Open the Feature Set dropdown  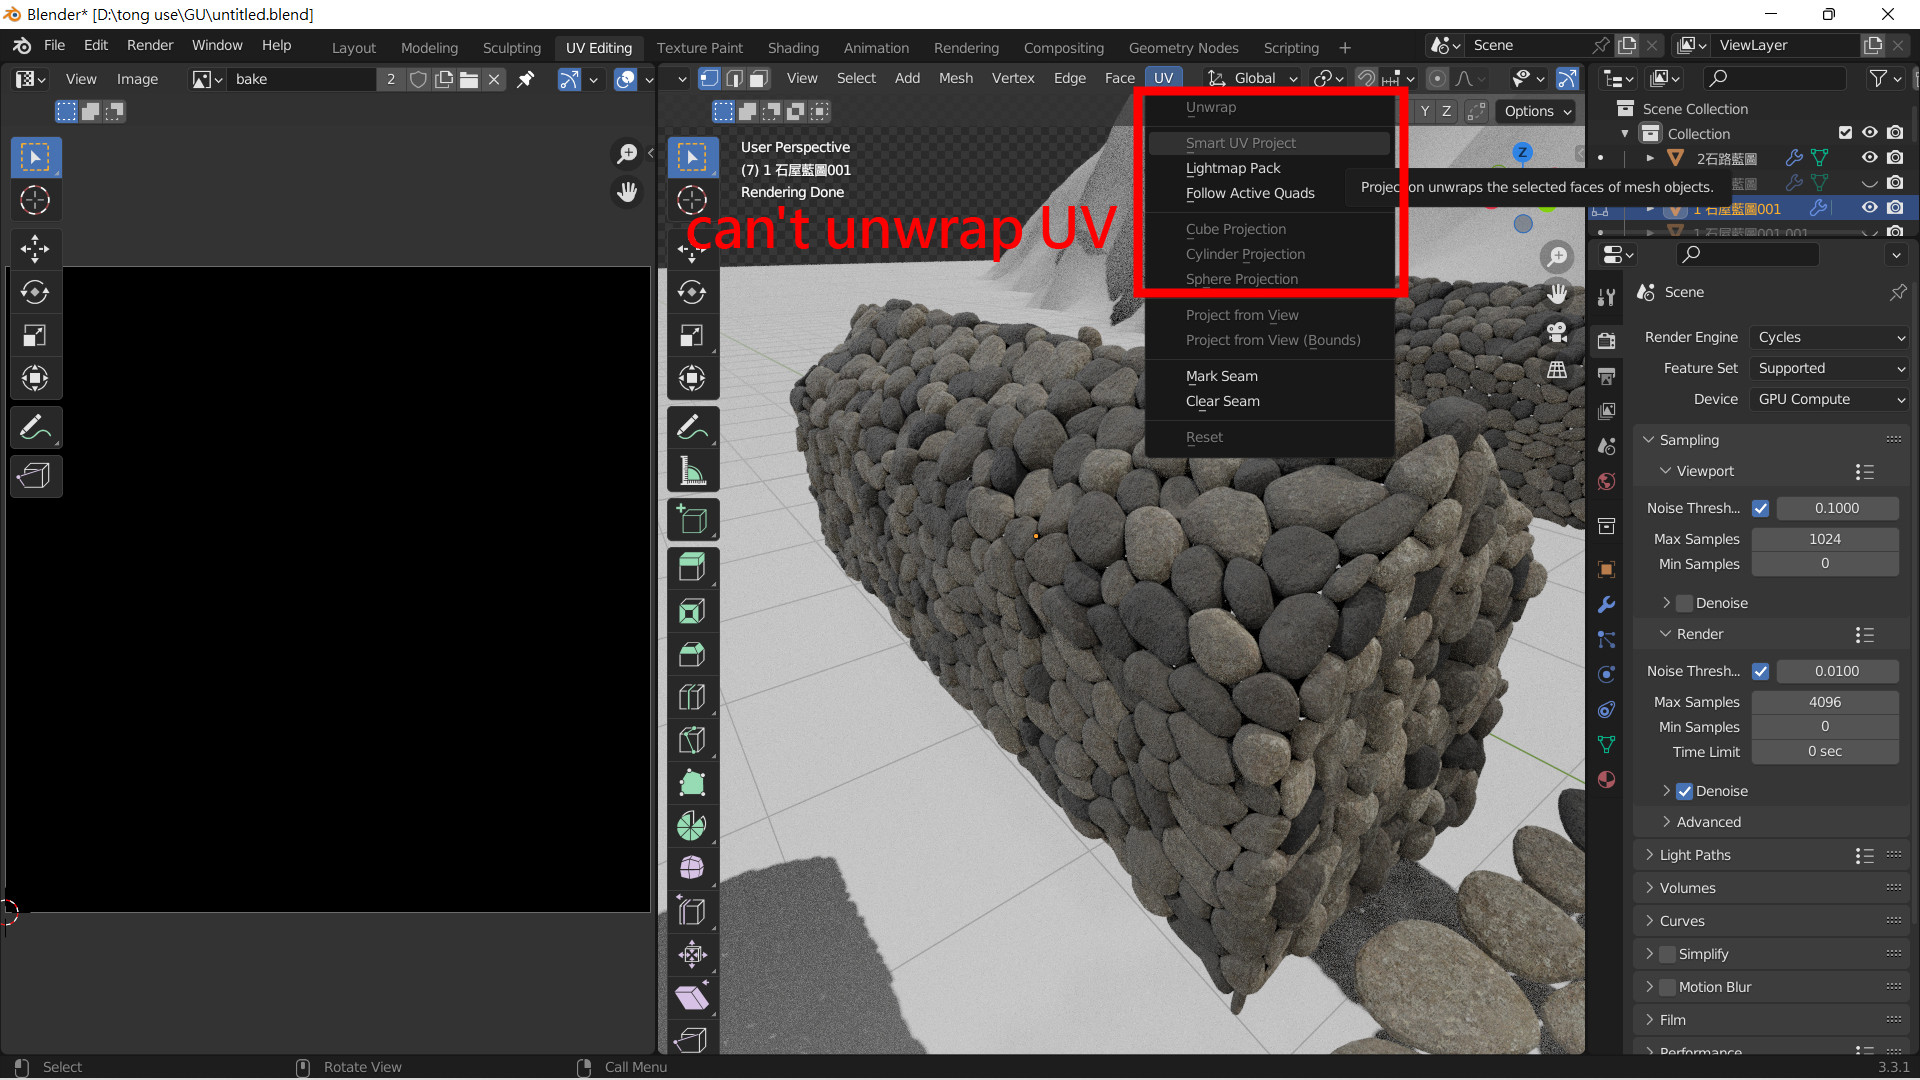pyautogui.click(x=1829, y=368)
